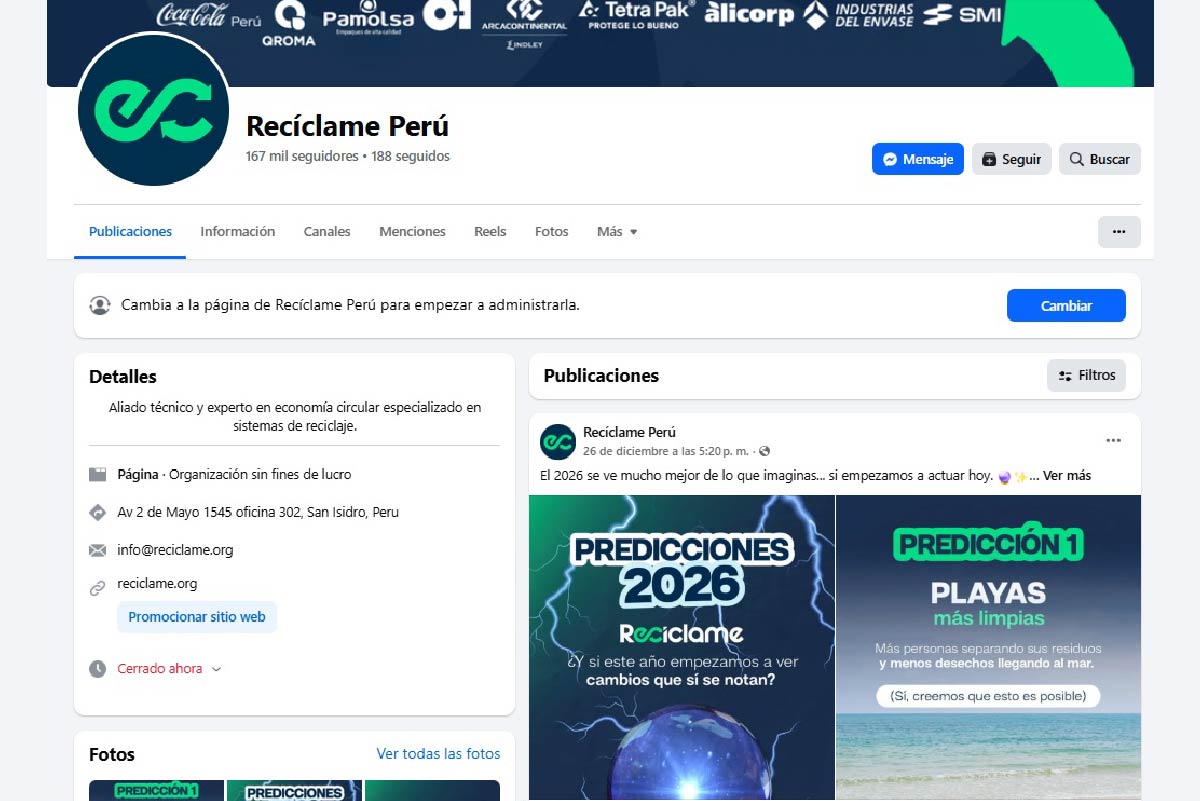Click the clock icon beside Cerrado ahora
This screenshot has width=1200, height=801.
(x=97, y=668)
